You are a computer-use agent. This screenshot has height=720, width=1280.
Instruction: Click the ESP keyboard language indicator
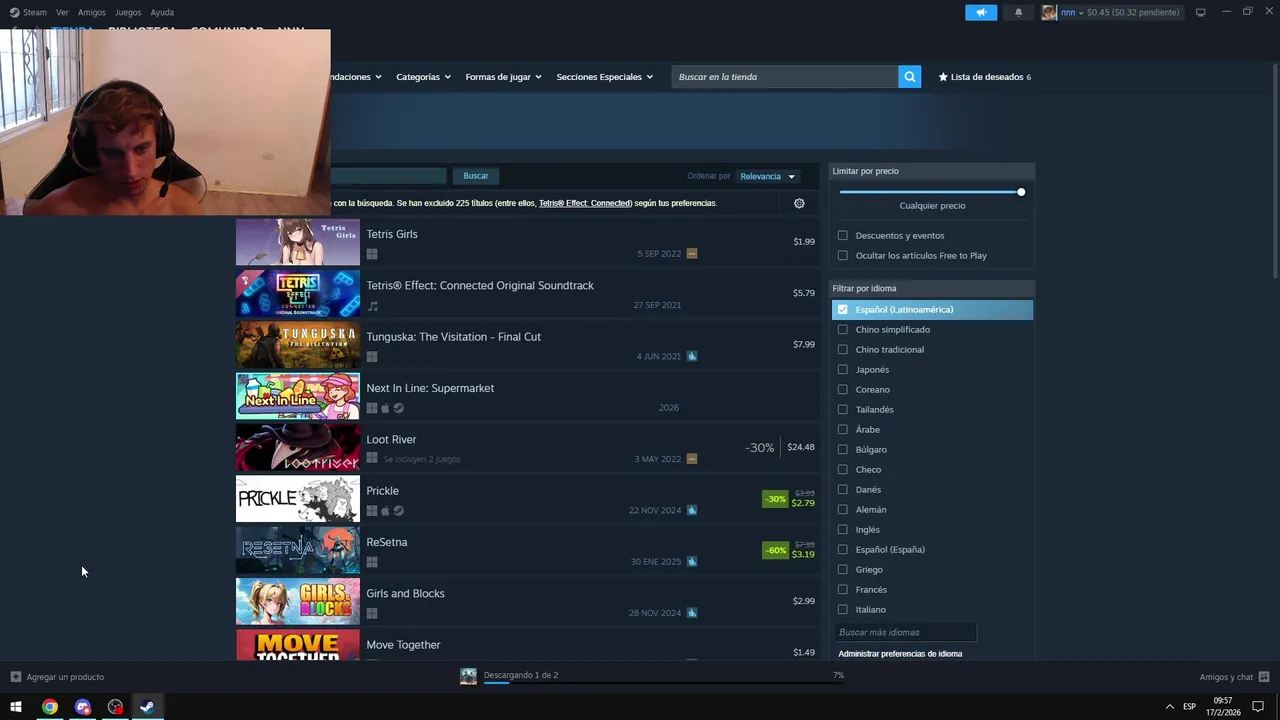tap(1189, 707)
